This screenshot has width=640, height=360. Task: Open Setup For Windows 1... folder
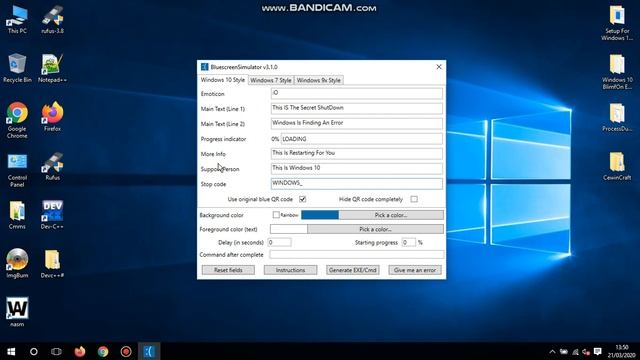point(617,22)
